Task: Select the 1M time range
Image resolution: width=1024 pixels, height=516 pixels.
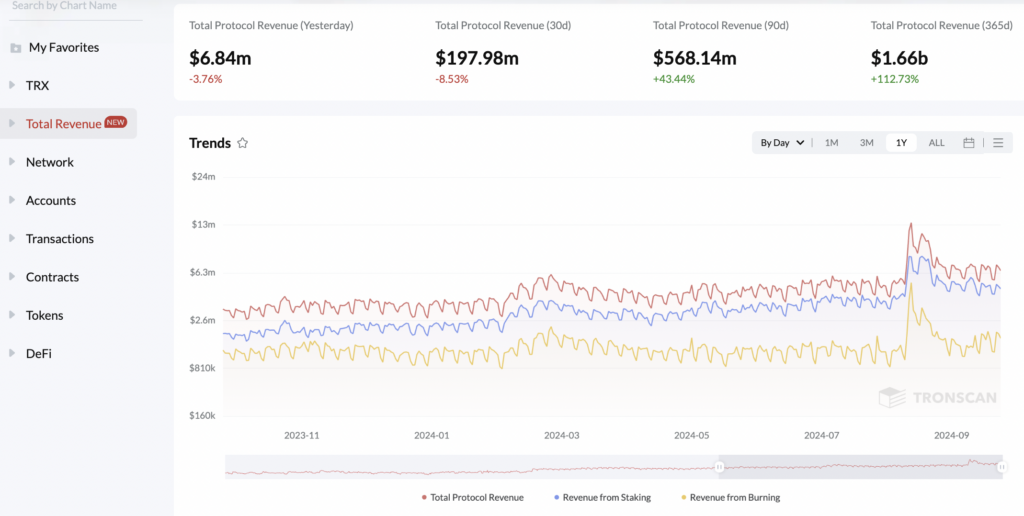Action: point(831,142)
